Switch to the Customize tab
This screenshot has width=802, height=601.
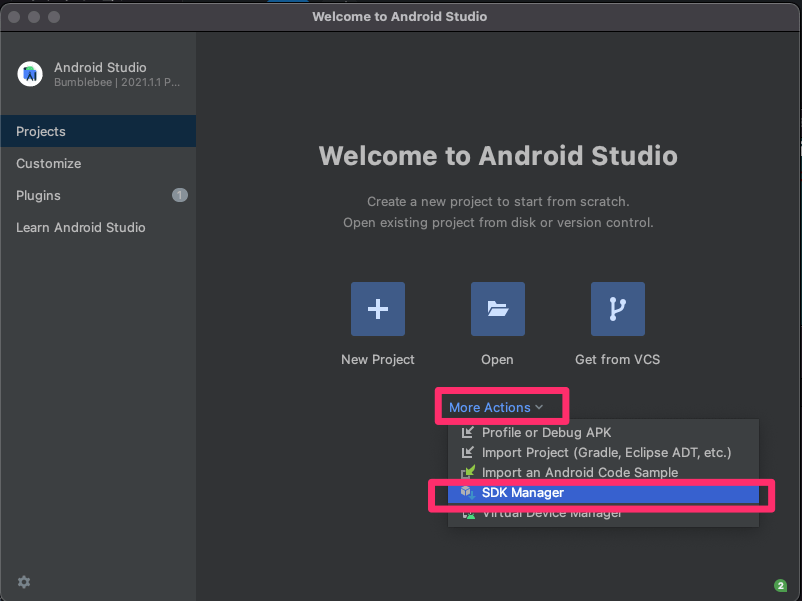coord(98,164)
